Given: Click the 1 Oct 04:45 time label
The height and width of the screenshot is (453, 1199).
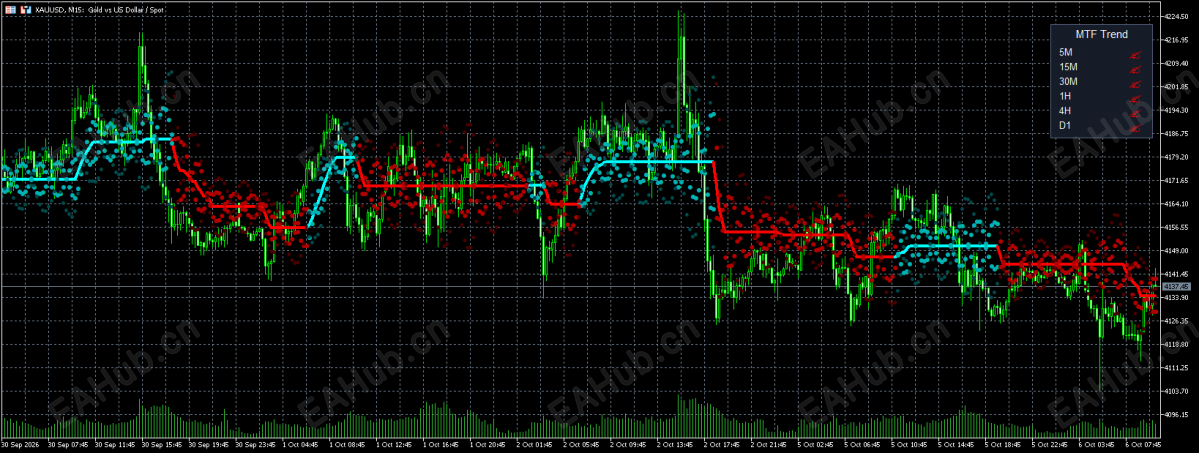Looking at the screenshot, I should (303, 444).
